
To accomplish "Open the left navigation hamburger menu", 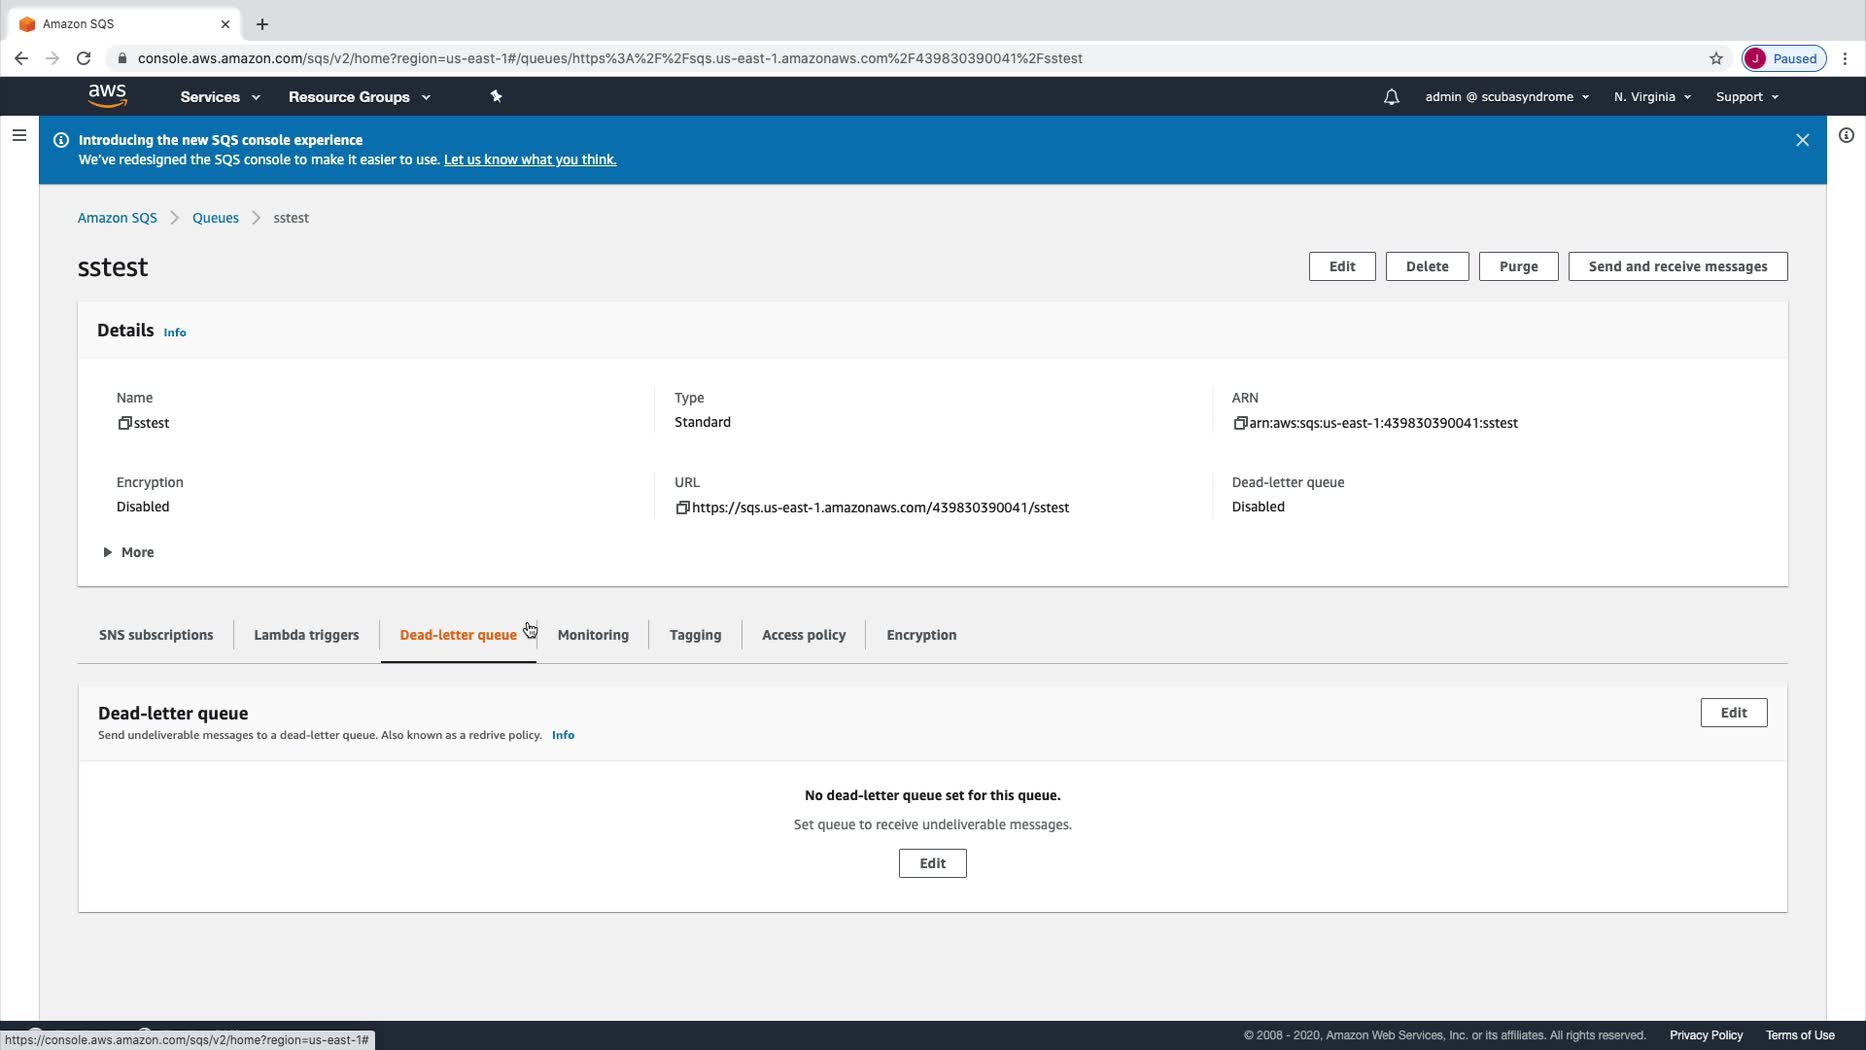I will tap(19, 135).
